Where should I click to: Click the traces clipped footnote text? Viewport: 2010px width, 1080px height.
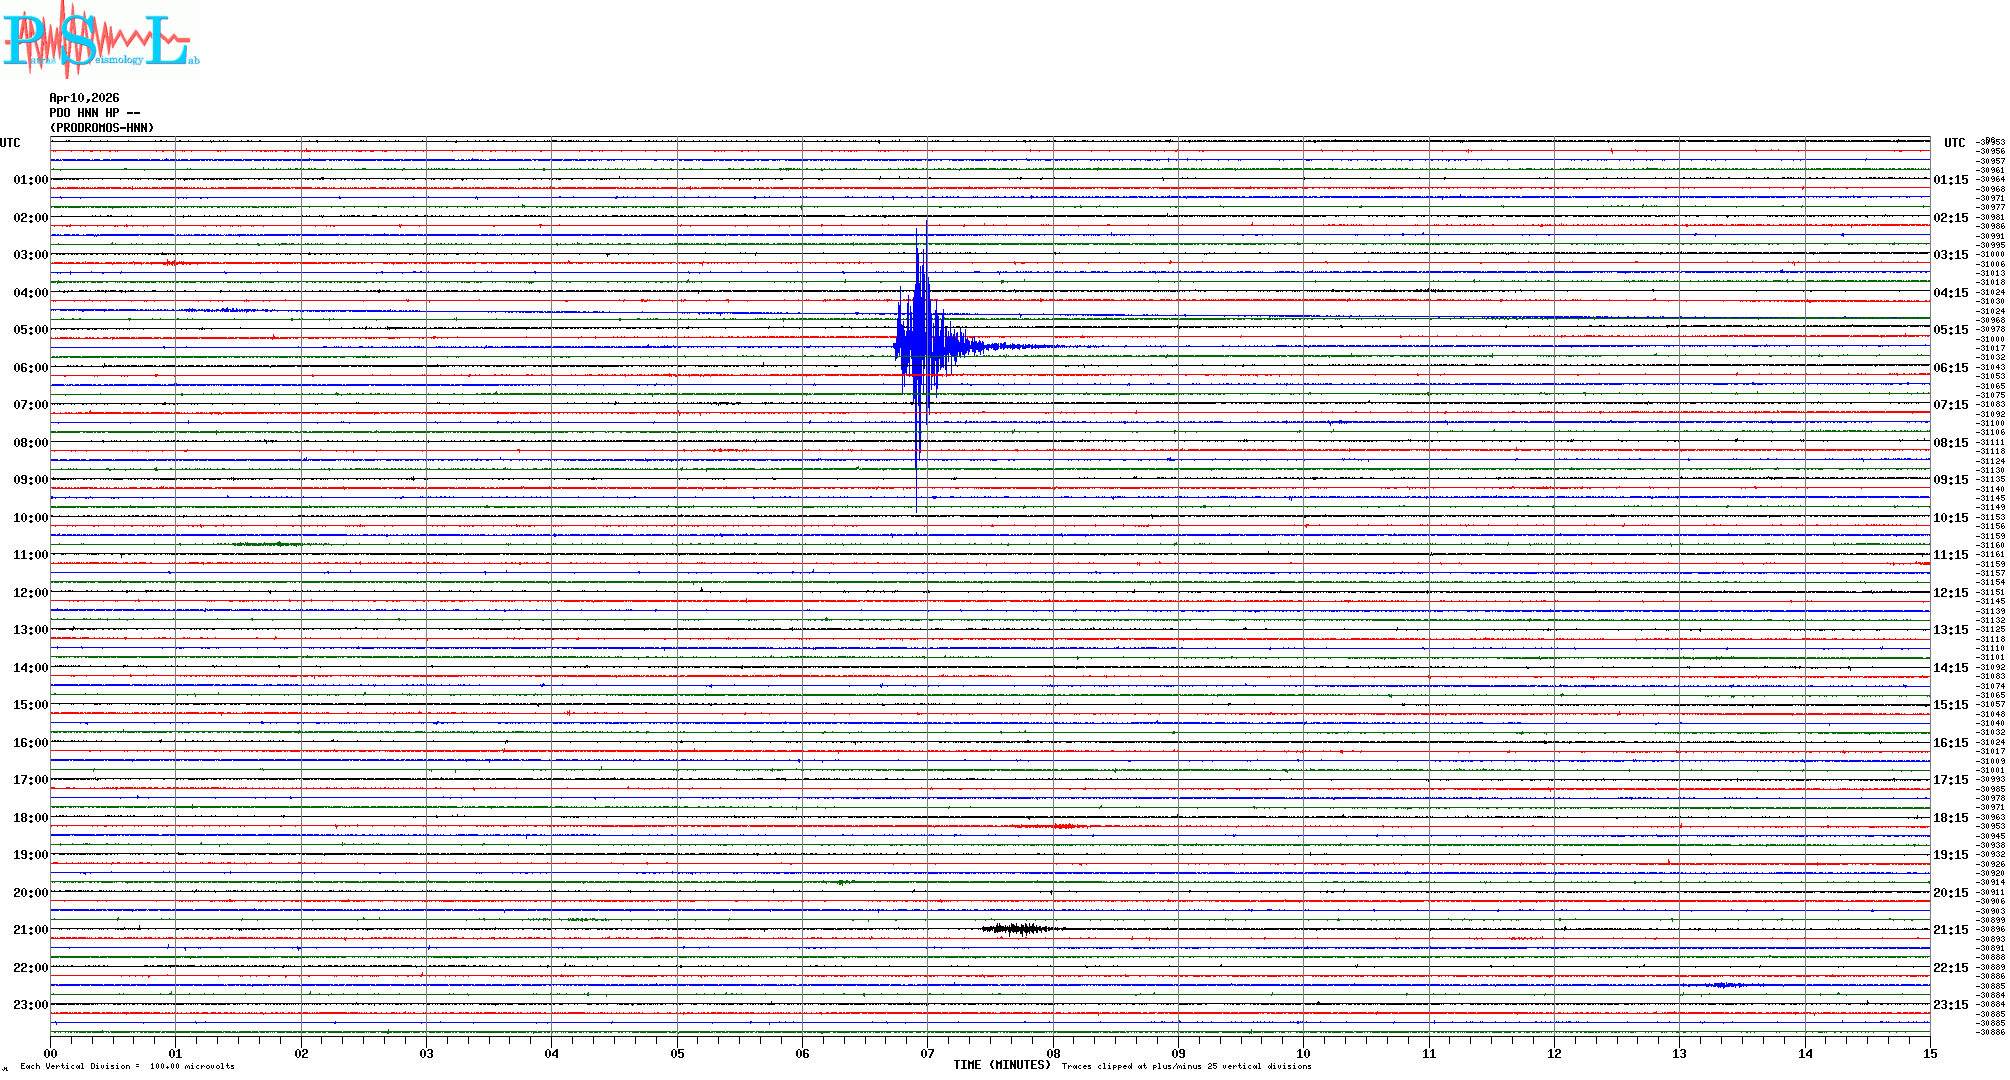click(x=1186, y=1066)
